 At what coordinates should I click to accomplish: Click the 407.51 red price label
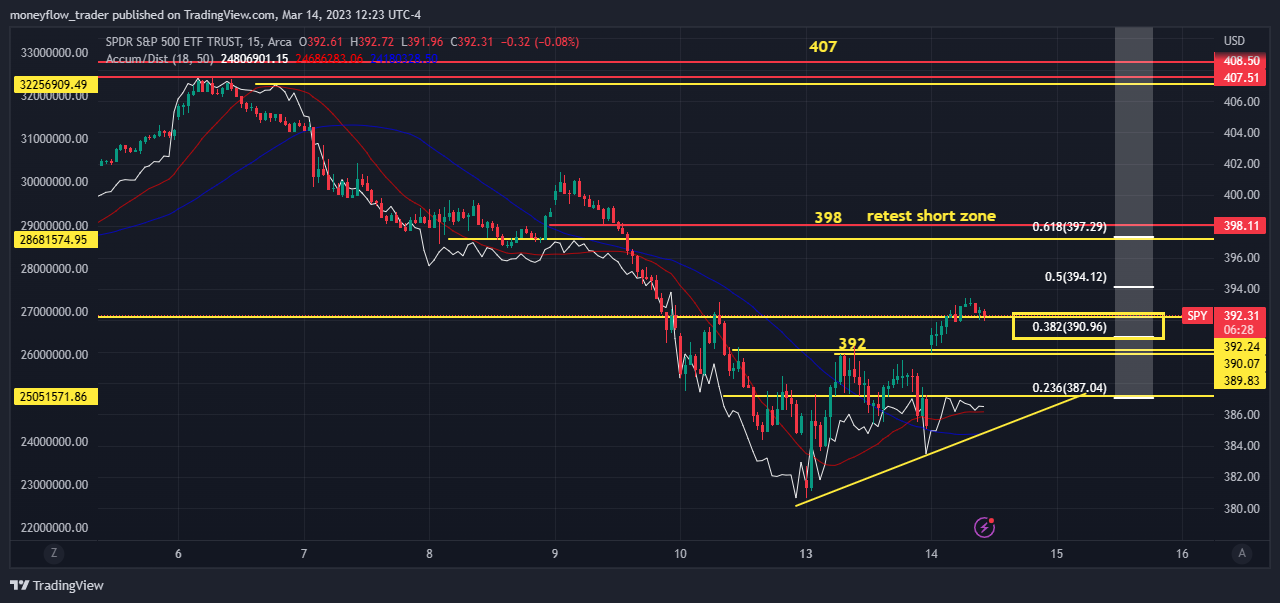tap(1239, 77)
